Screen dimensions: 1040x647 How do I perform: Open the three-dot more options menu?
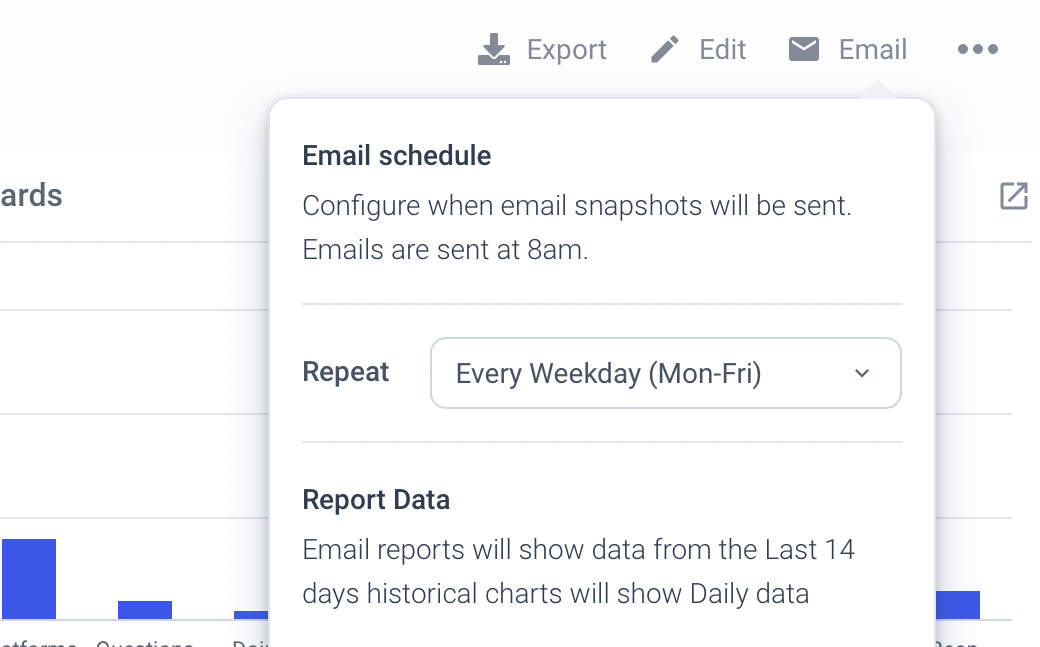pos(977,50)
